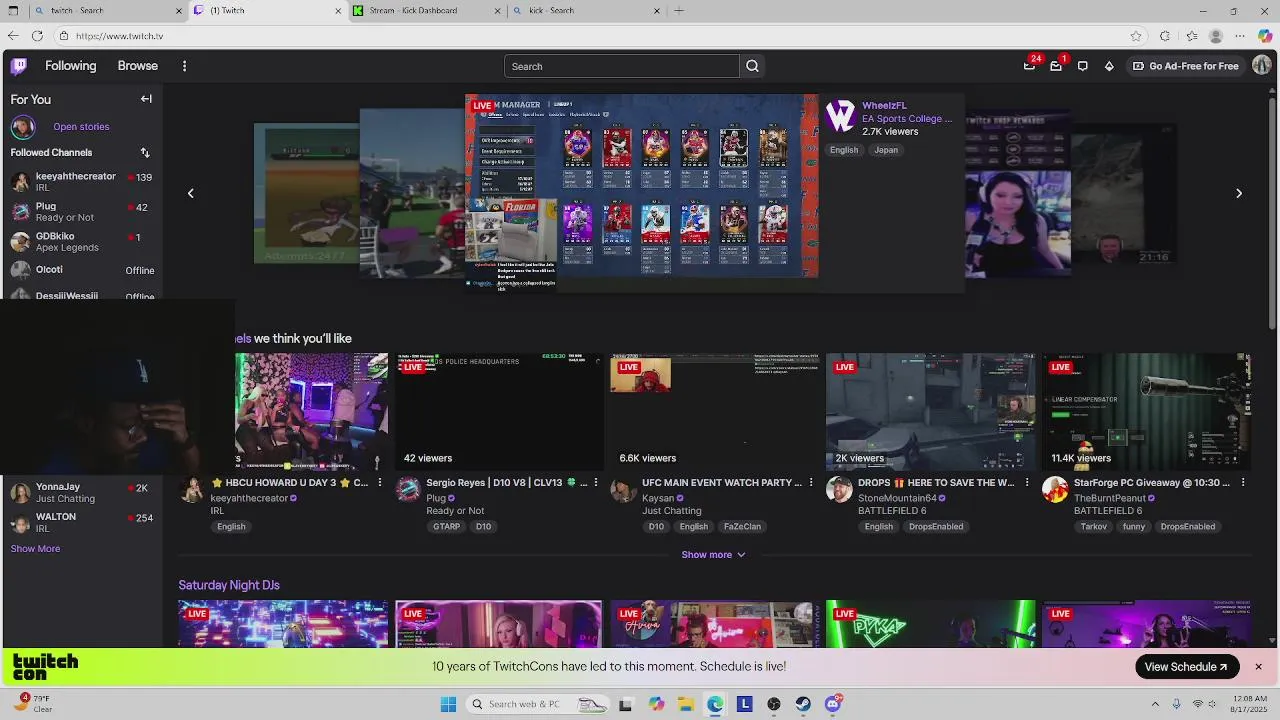Viewport: 1280px width, 720px height.
Task: Click the browser Back arrow
Action: click(12, 36)
